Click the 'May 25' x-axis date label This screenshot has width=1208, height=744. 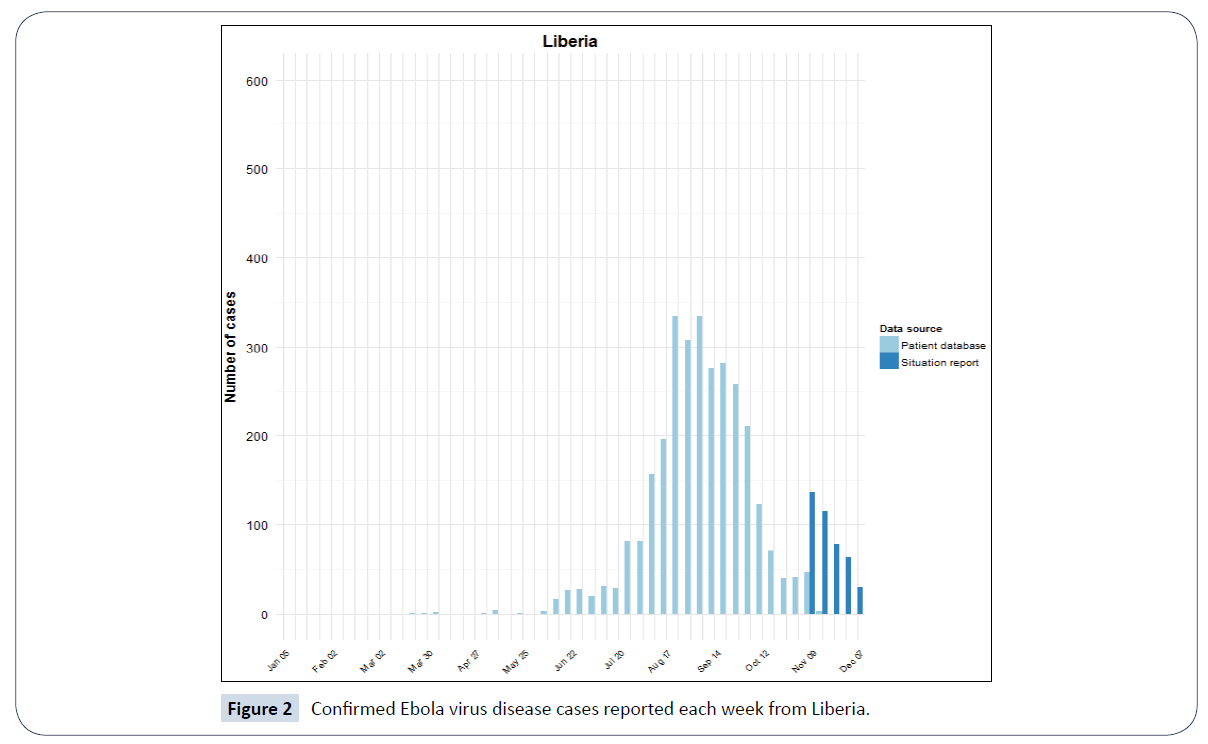coord(516,661)
